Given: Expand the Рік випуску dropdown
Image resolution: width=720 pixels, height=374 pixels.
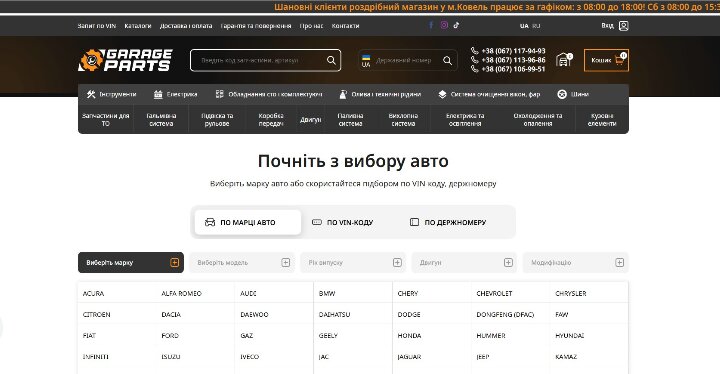Looking at the screenshot, I should click(x=353, y=262).
